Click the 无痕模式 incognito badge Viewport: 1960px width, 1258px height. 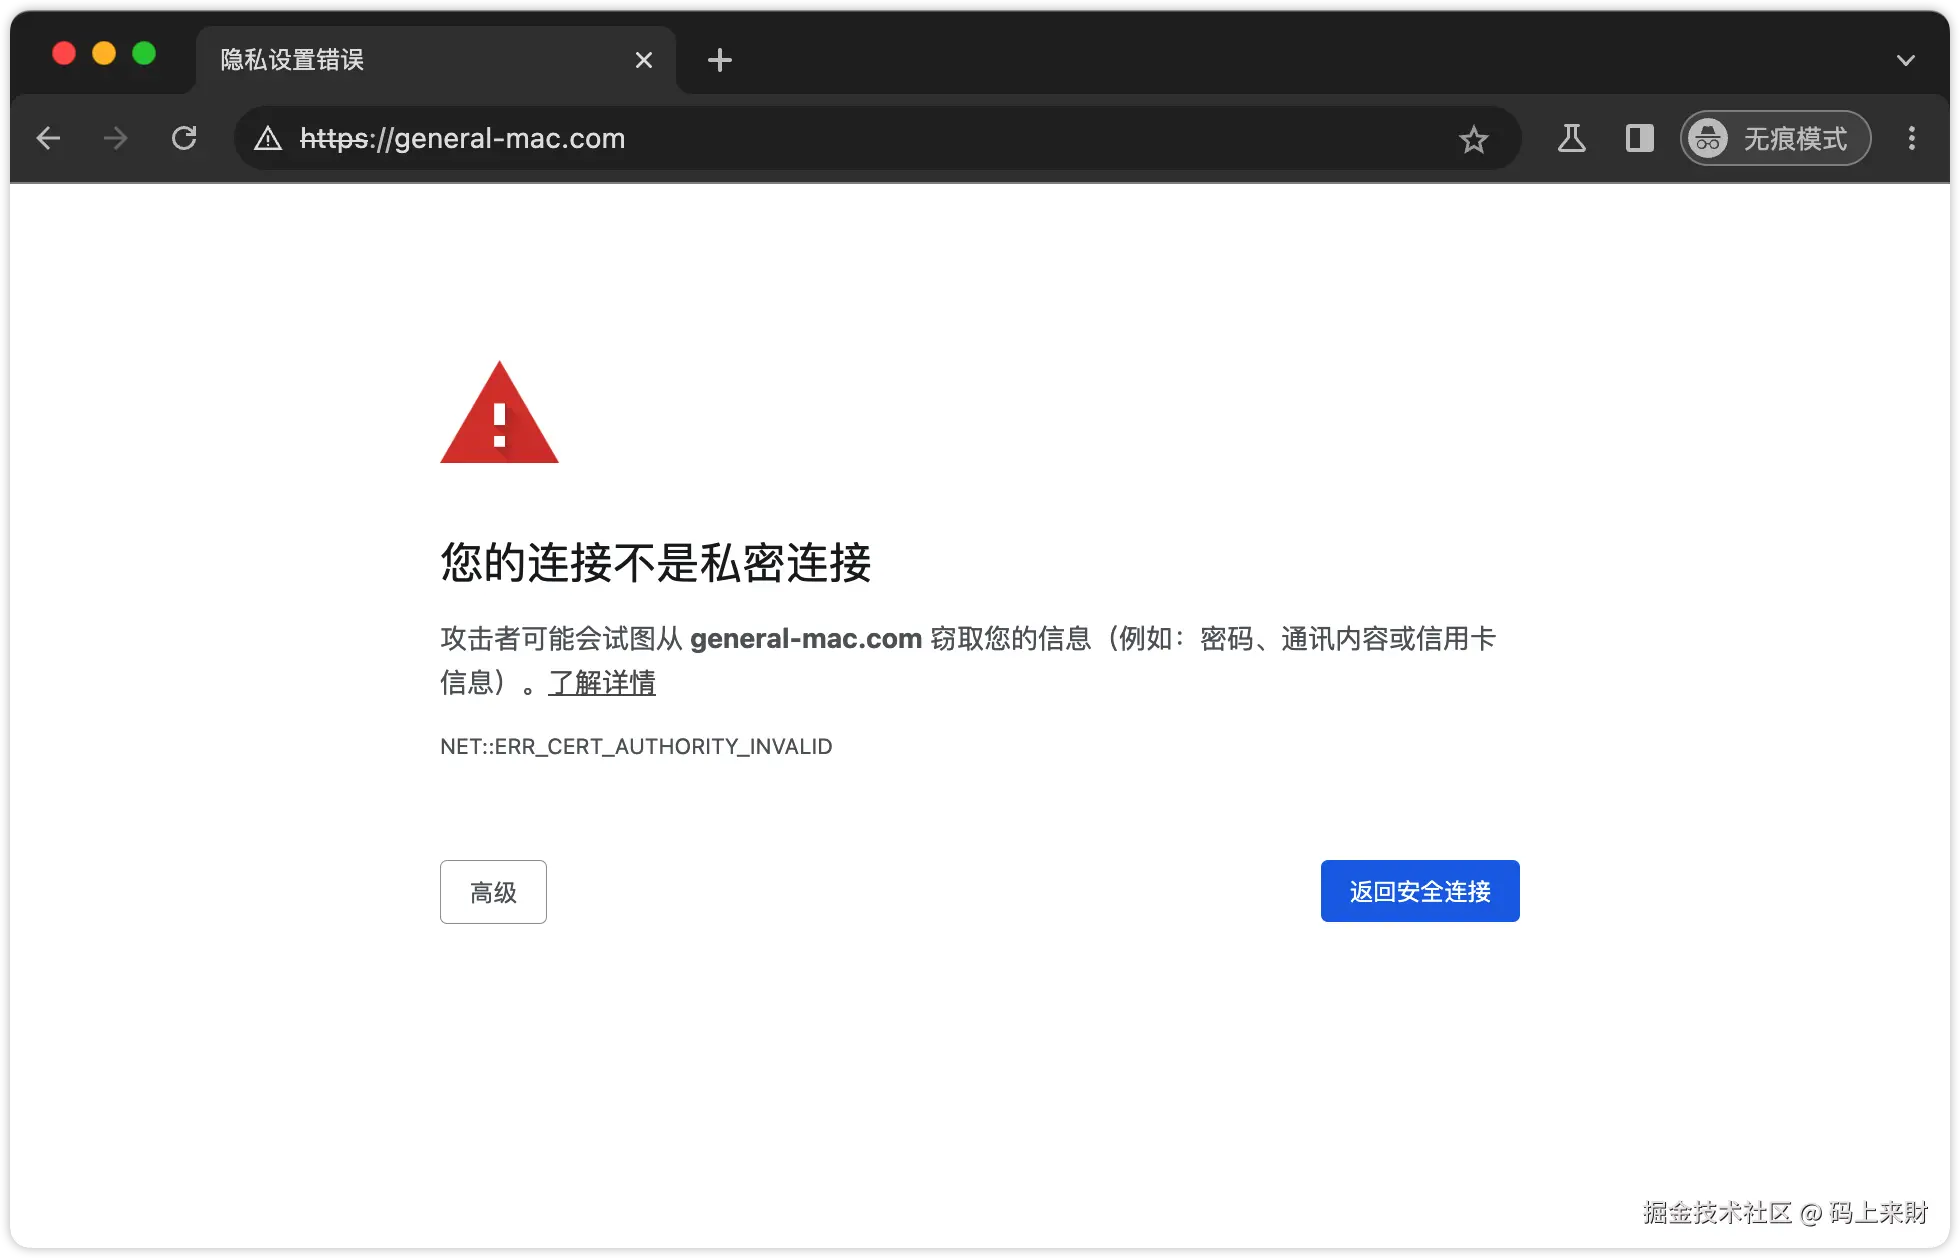(x=1775, y=138)
